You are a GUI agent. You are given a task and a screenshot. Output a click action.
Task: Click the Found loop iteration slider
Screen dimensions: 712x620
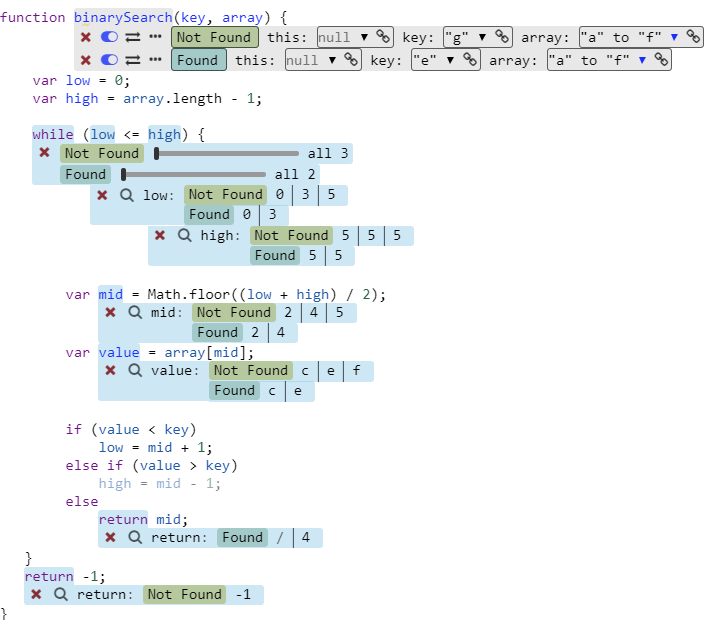[x=193, y=174]
